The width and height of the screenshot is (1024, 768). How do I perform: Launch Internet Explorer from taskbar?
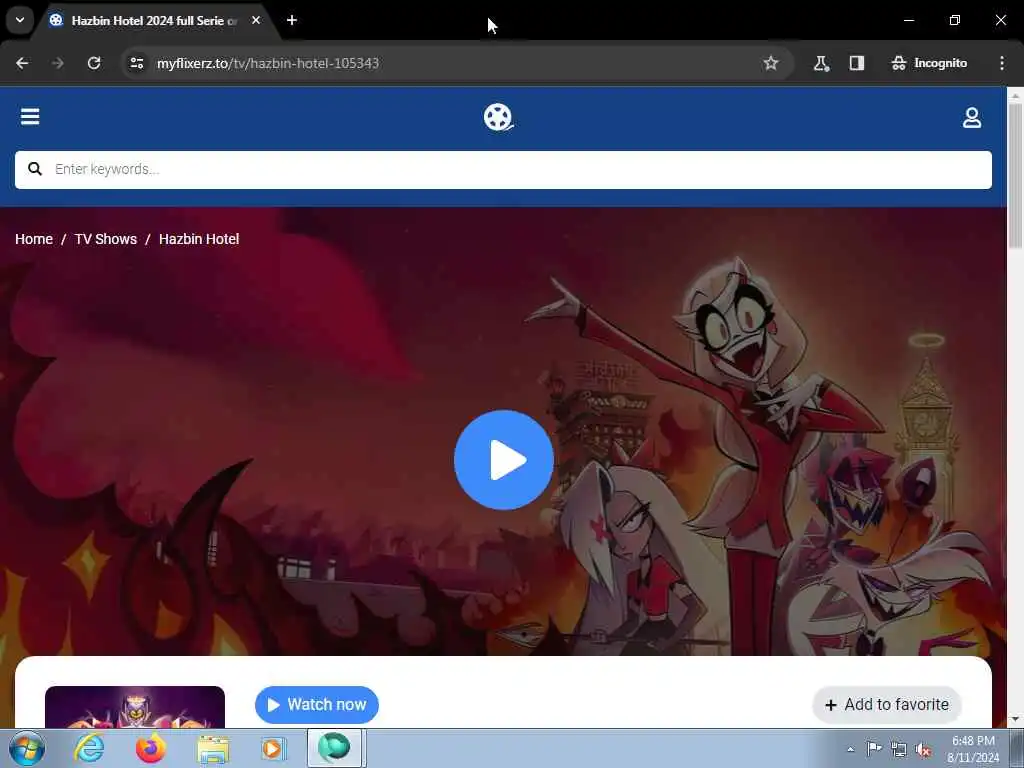pyautogui.click(x=89, y=748)
